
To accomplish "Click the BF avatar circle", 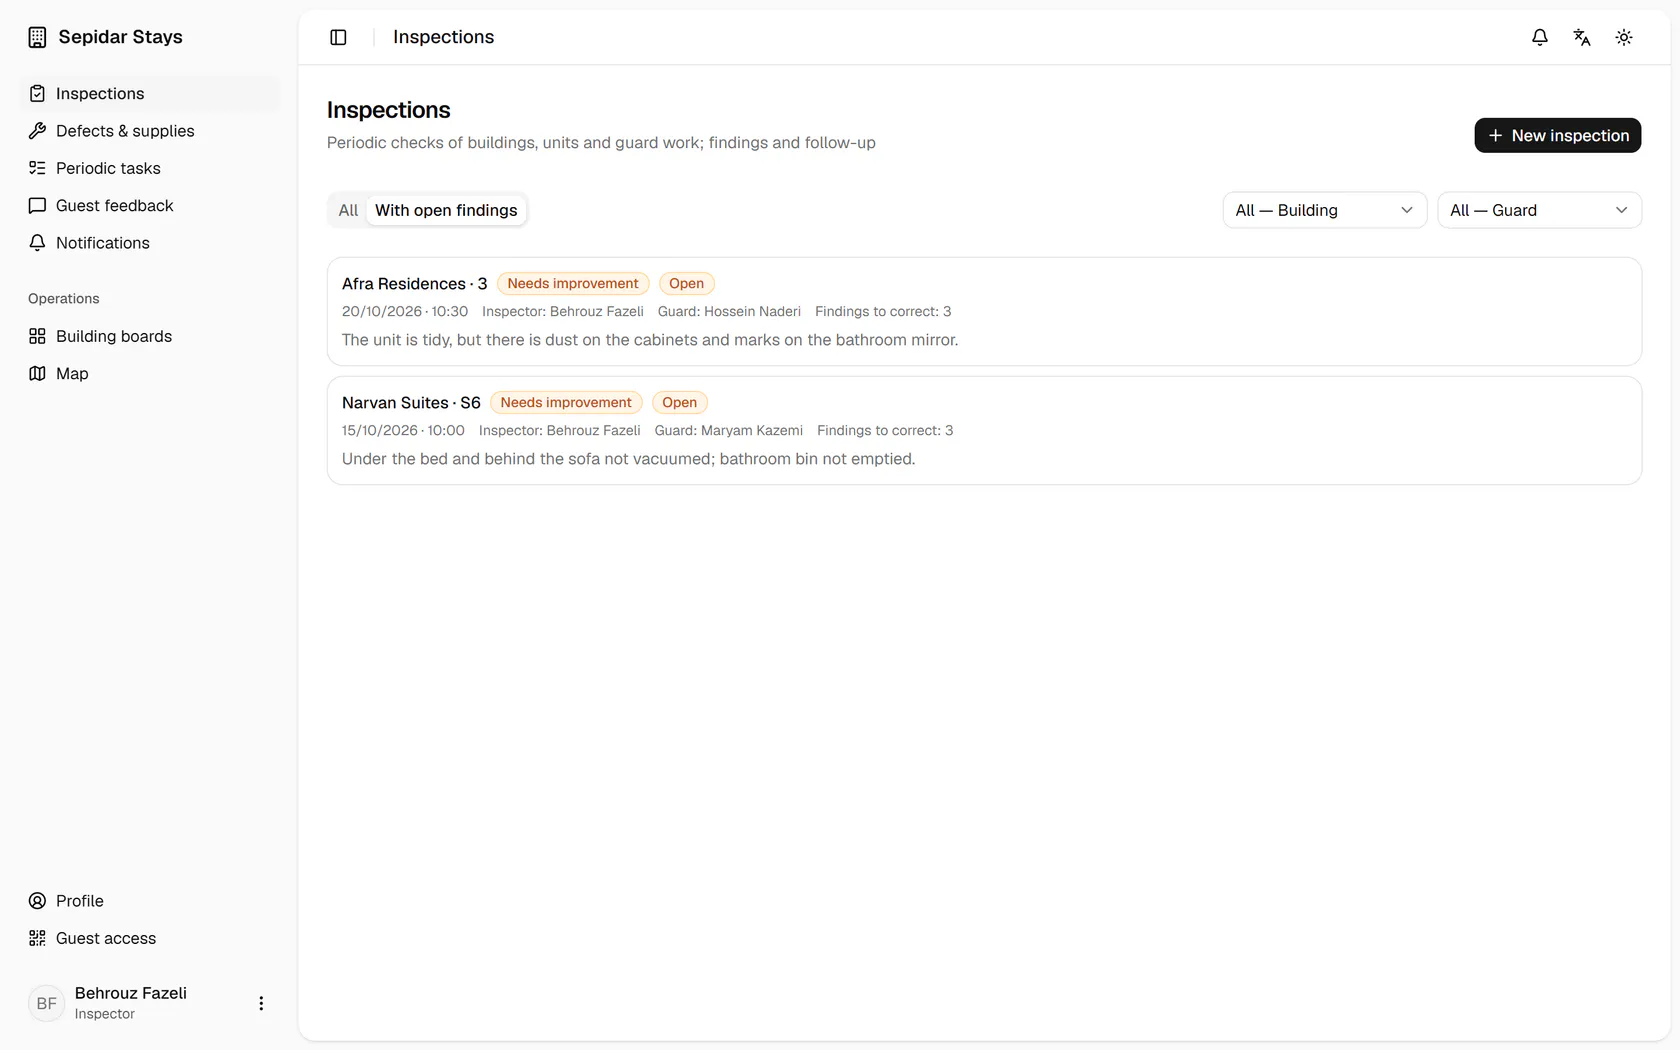I will coord(46,1003).
